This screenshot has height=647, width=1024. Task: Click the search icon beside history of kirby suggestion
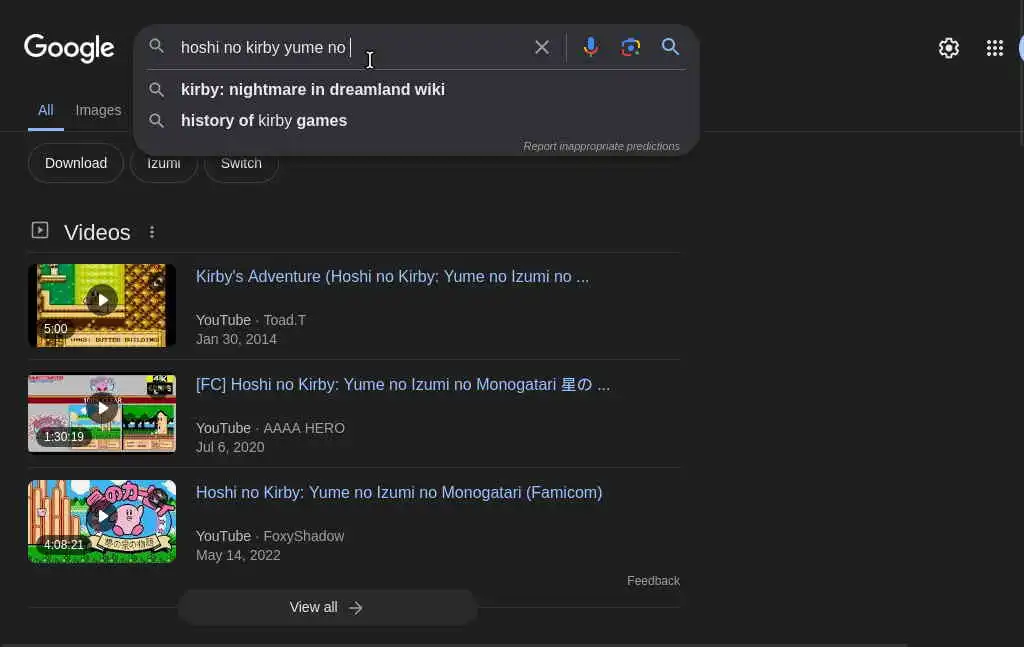click(x=156, y=121)
